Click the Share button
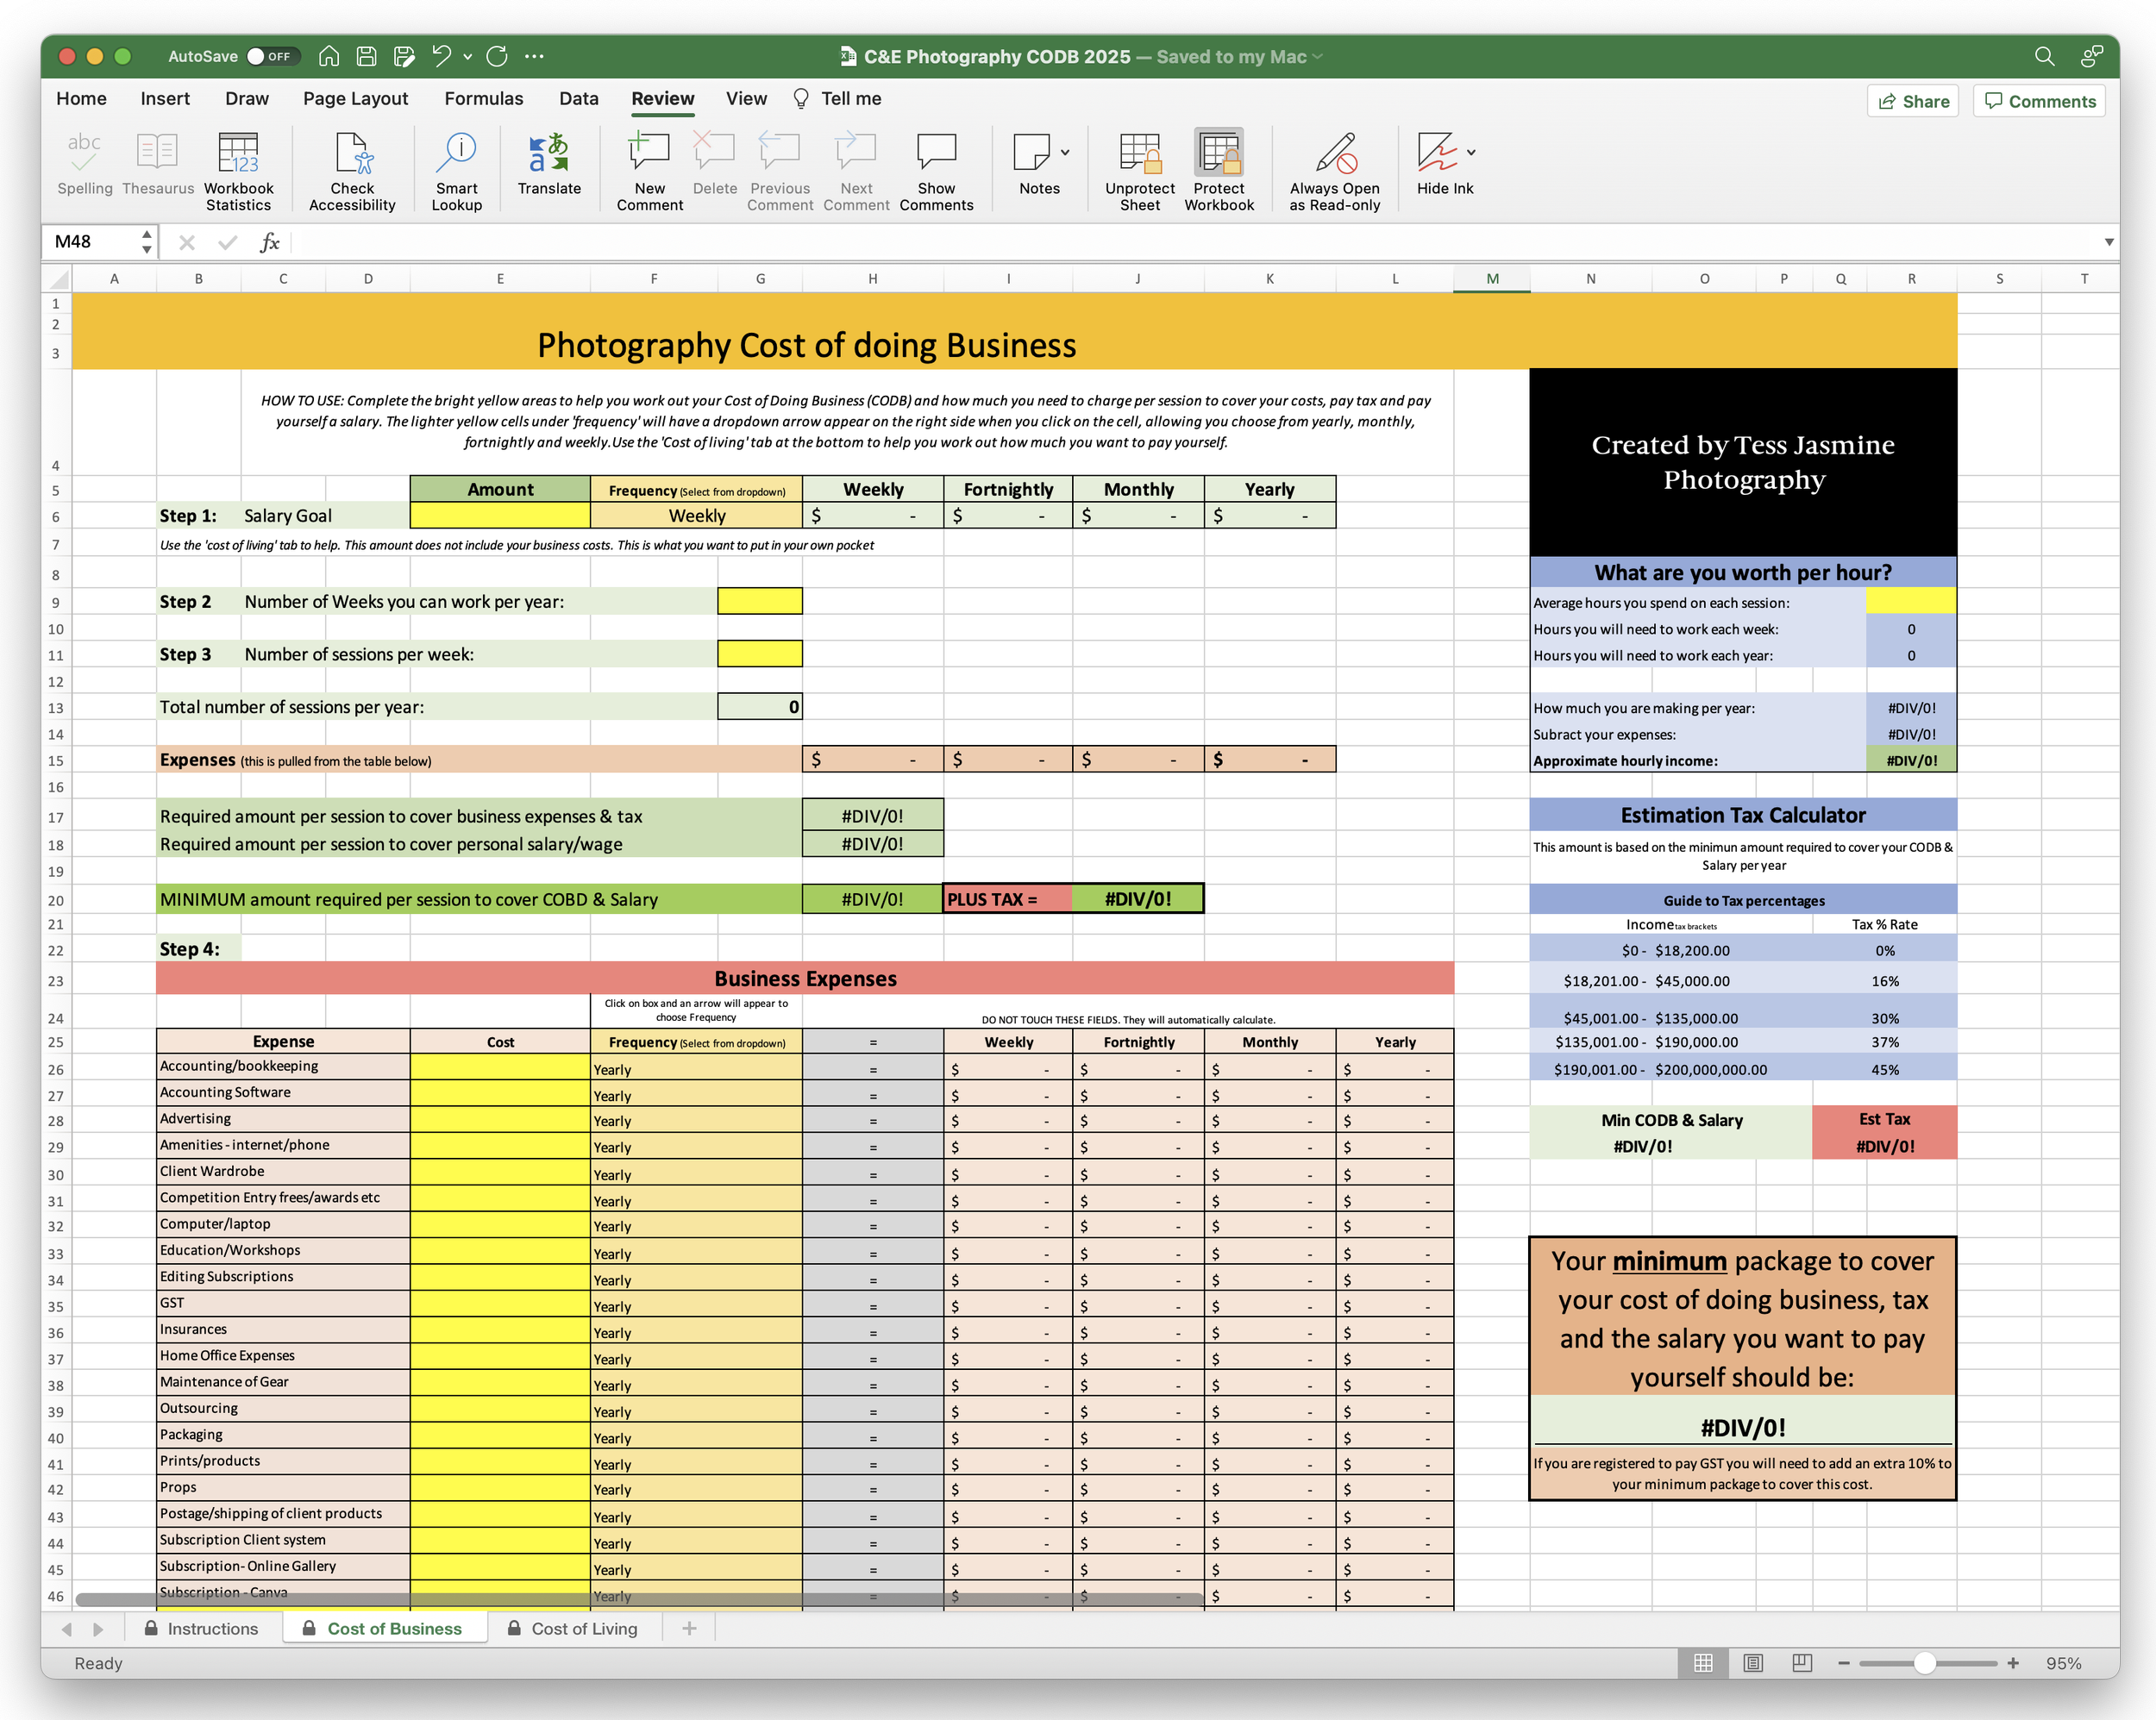Screen dimensions: 2156x1720 click(1913, 101)
